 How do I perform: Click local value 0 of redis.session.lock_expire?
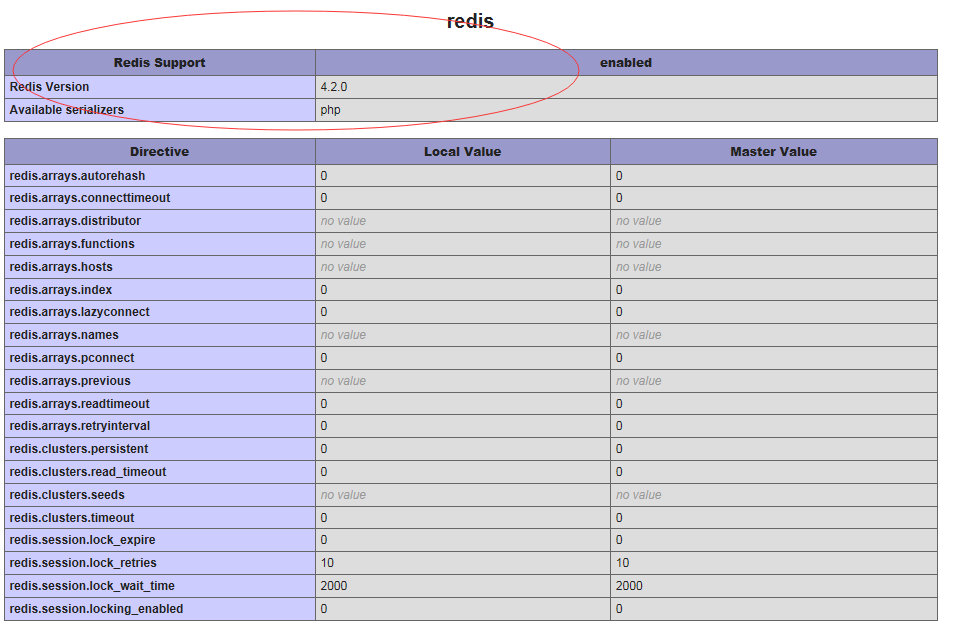[x=324, y=540]
